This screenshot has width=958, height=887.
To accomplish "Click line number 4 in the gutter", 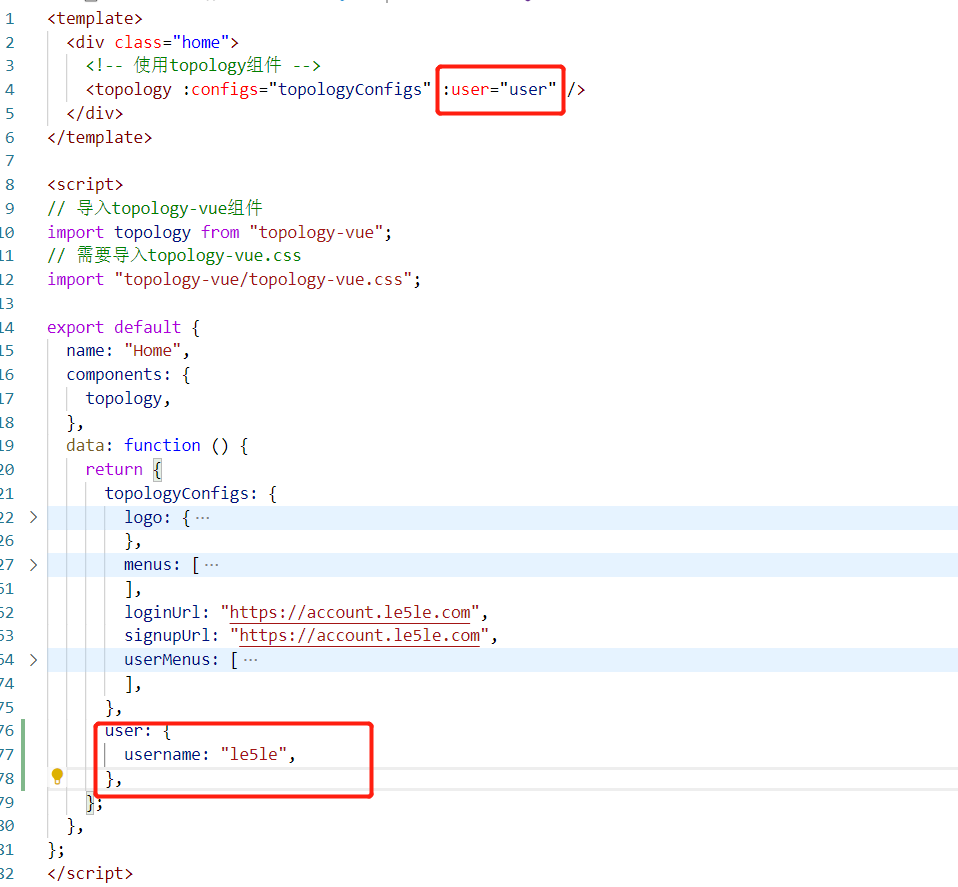I will click(x=10, y=90).
